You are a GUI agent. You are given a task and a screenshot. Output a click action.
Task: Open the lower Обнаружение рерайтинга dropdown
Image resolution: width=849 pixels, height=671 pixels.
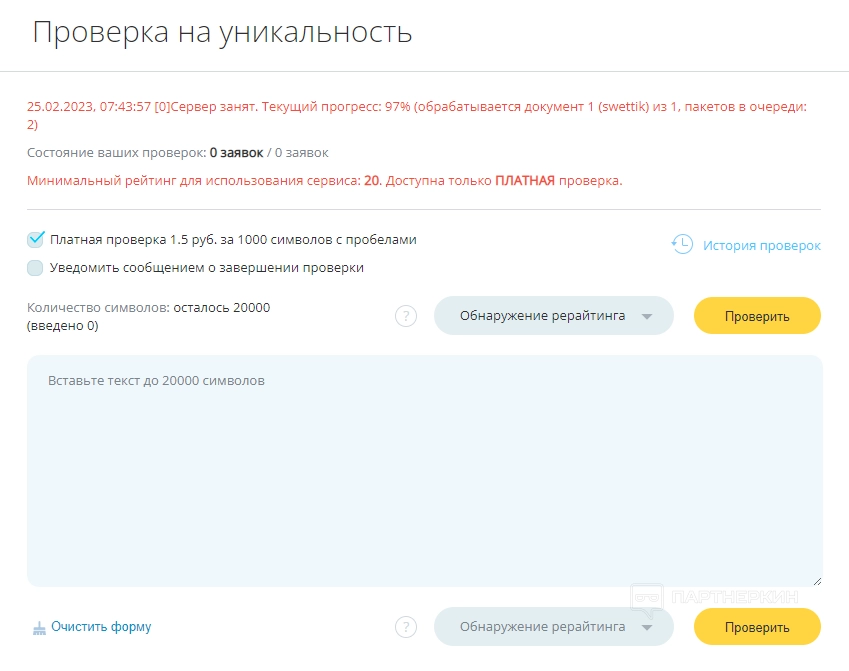pyautogui.click(x=553, y=627)
